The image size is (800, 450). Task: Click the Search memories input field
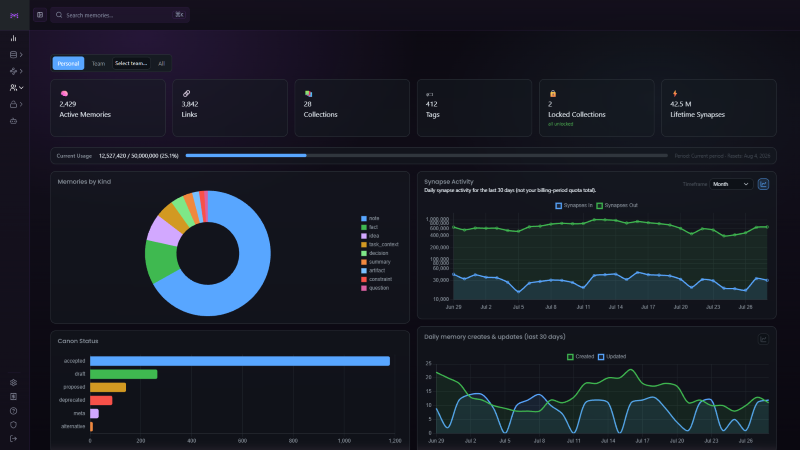point(120,15)
